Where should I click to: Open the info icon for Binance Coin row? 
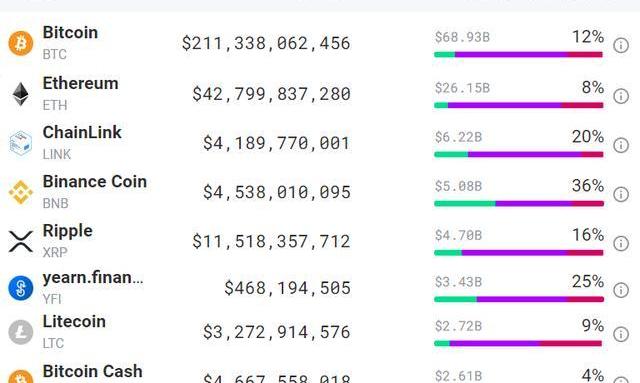[x=621, y=194]
